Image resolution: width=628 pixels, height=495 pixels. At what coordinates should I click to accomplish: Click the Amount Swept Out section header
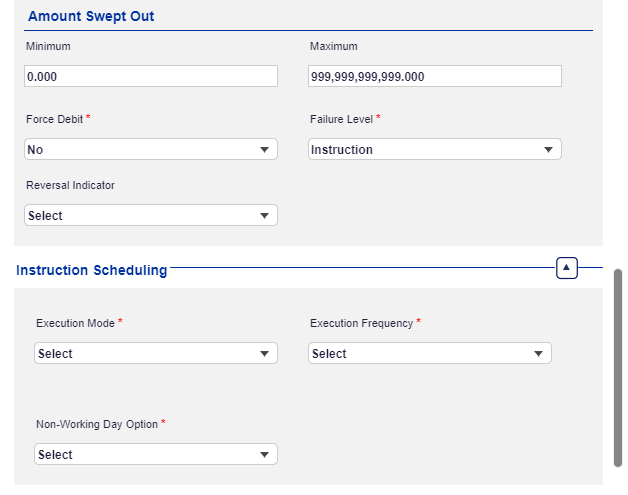click(91, 17)
